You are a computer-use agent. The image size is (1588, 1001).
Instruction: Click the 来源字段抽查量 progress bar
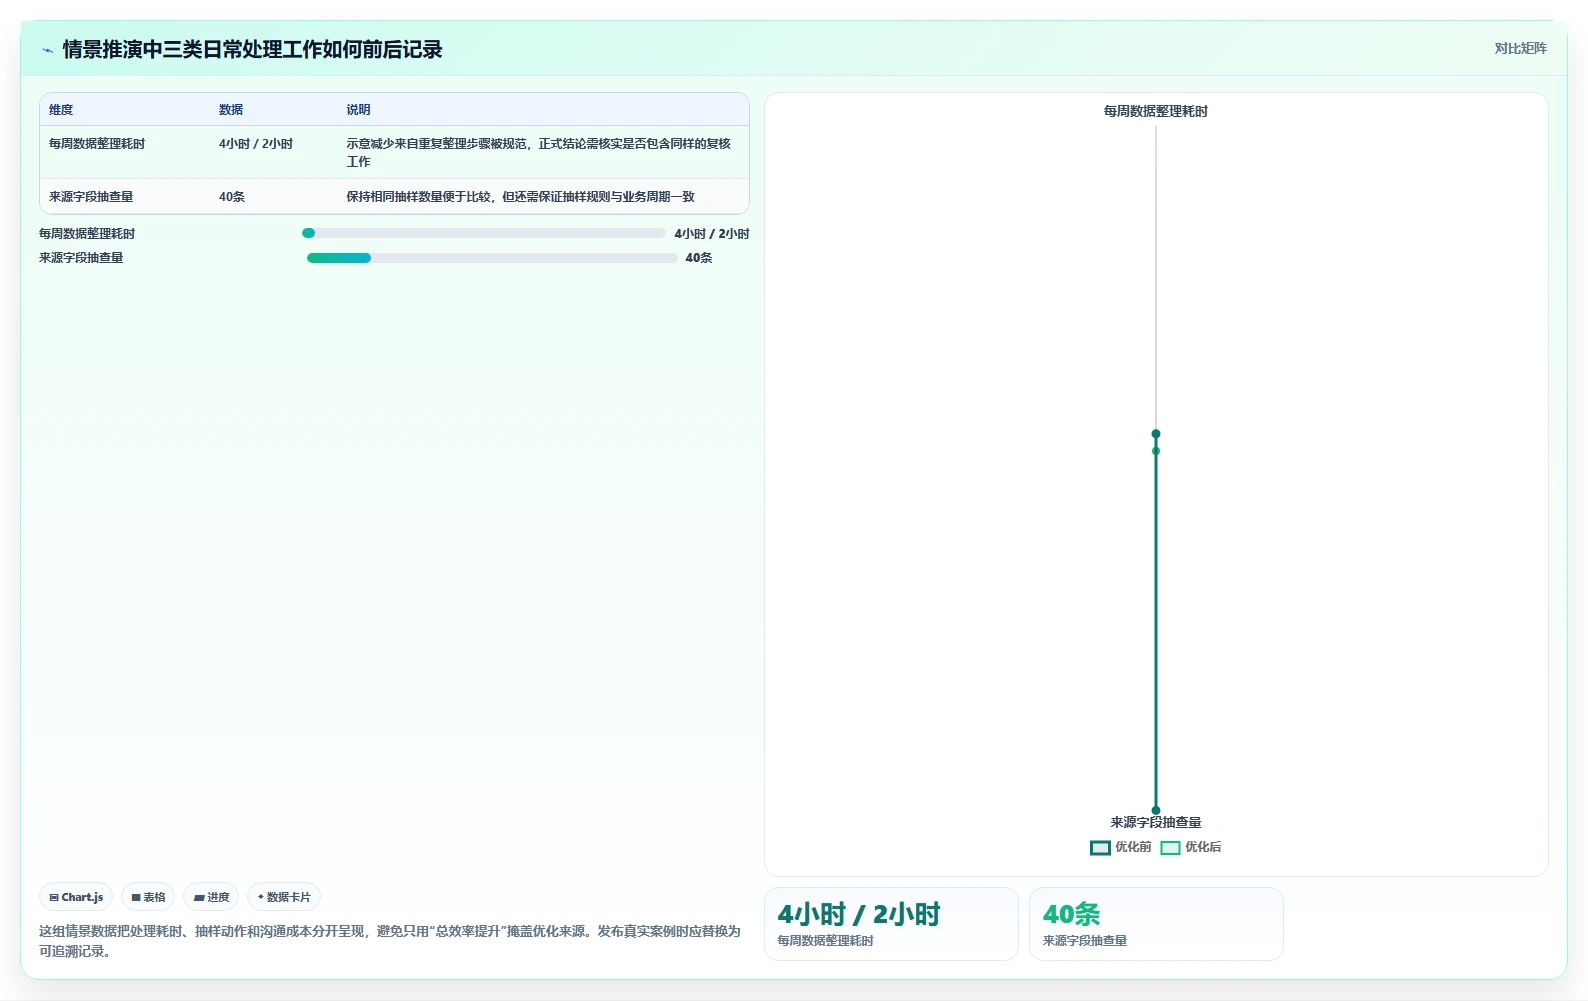coord(492,258)
